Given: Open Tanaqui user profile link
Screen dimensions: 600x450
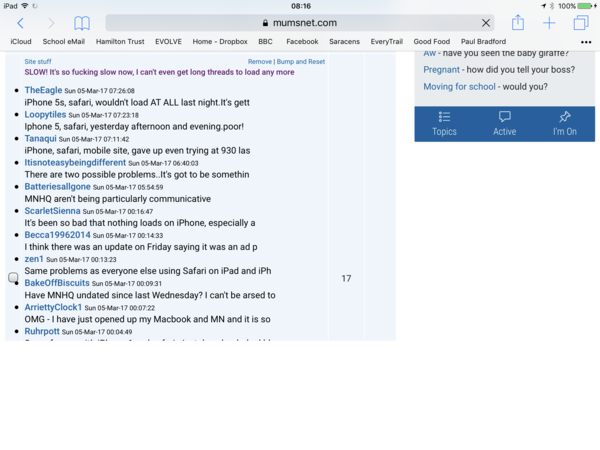Looking at the screenshot, I should [41, 139].
